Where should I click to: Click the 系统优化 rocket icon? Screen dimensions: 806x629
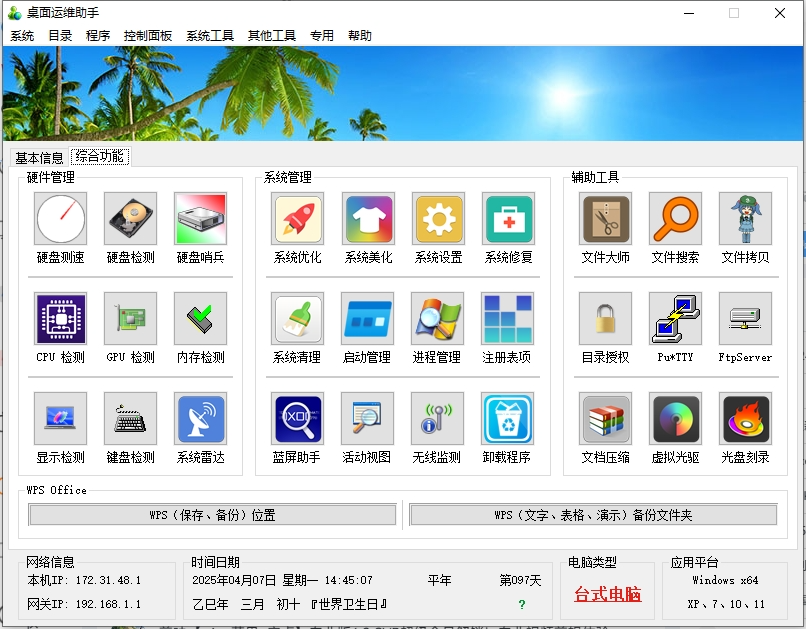[x=298, y=218]
